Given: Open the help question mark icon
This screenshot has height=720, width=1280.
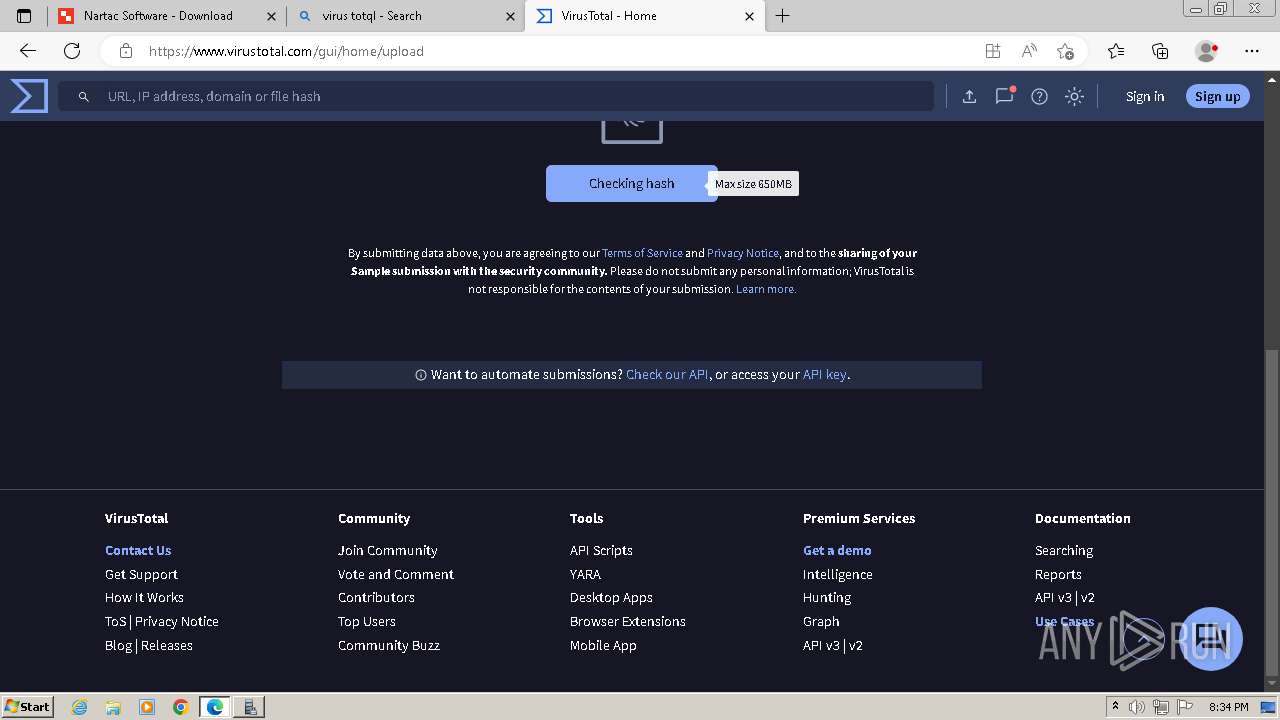Looking at the screenshot, I should click(x=1040, y=96).
